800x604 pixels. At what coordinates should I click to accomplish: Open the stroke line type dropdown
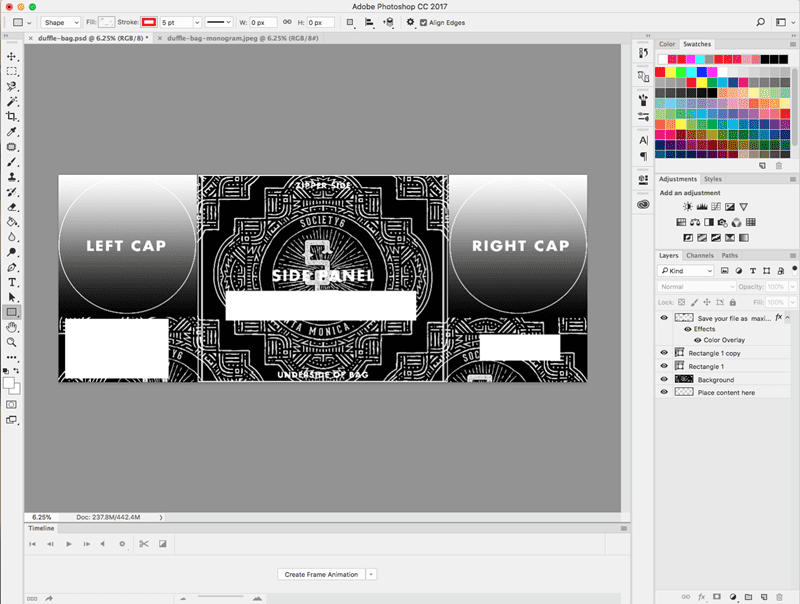pos(219,22)
